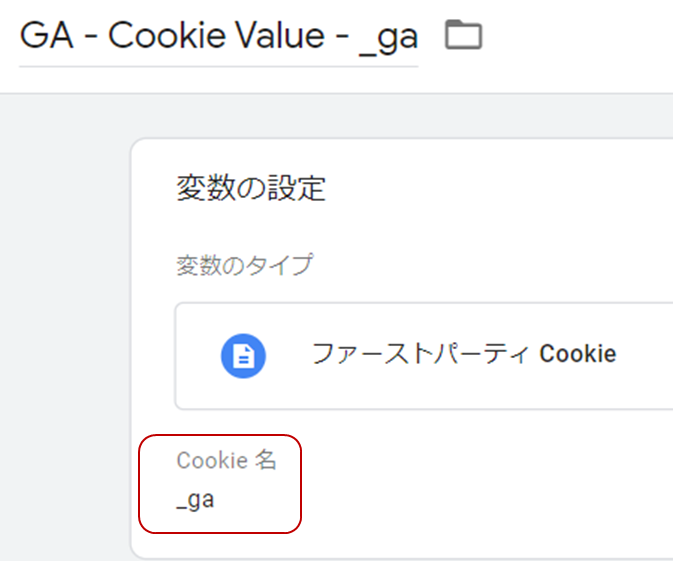
Task: Click the white header area right of folder
Action: coord(580,40)
